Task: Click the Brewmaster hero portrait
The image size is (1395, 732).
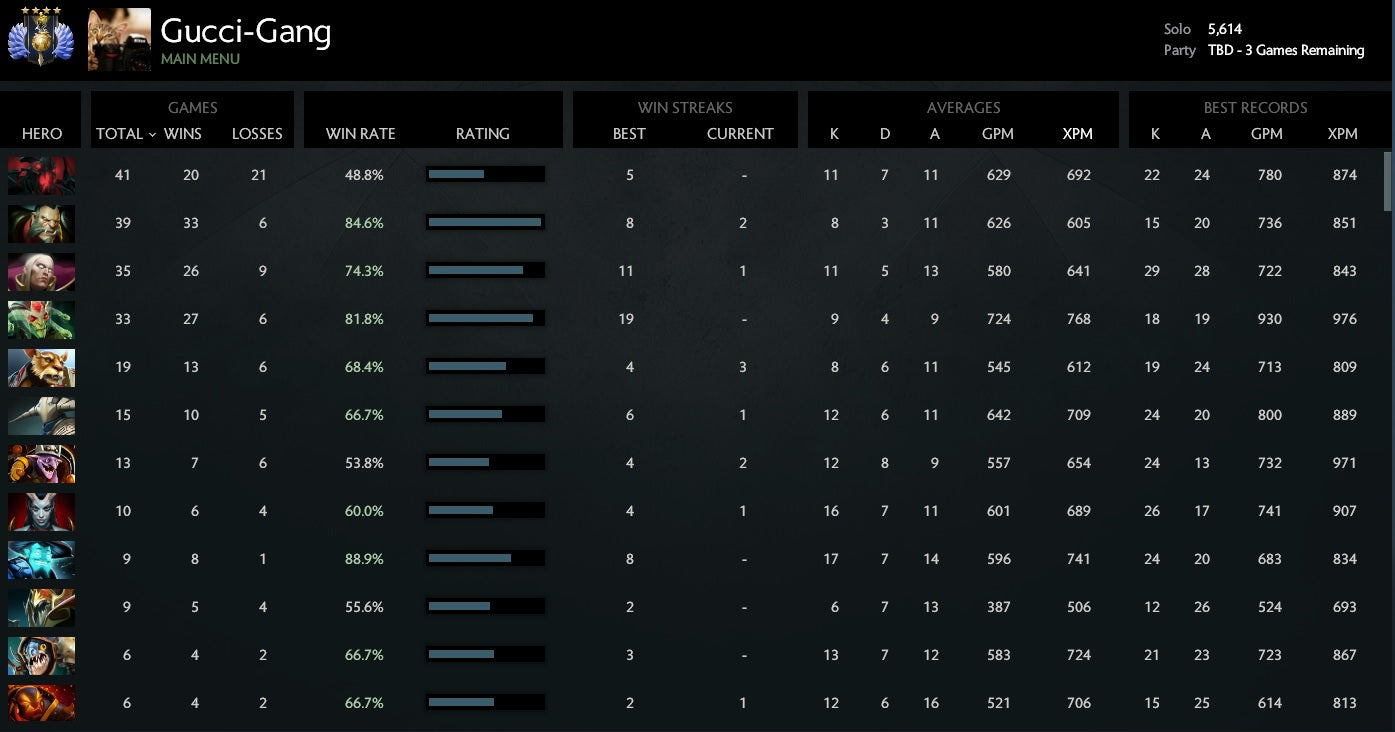Action: pyautogui.click(x=41, y=367)
